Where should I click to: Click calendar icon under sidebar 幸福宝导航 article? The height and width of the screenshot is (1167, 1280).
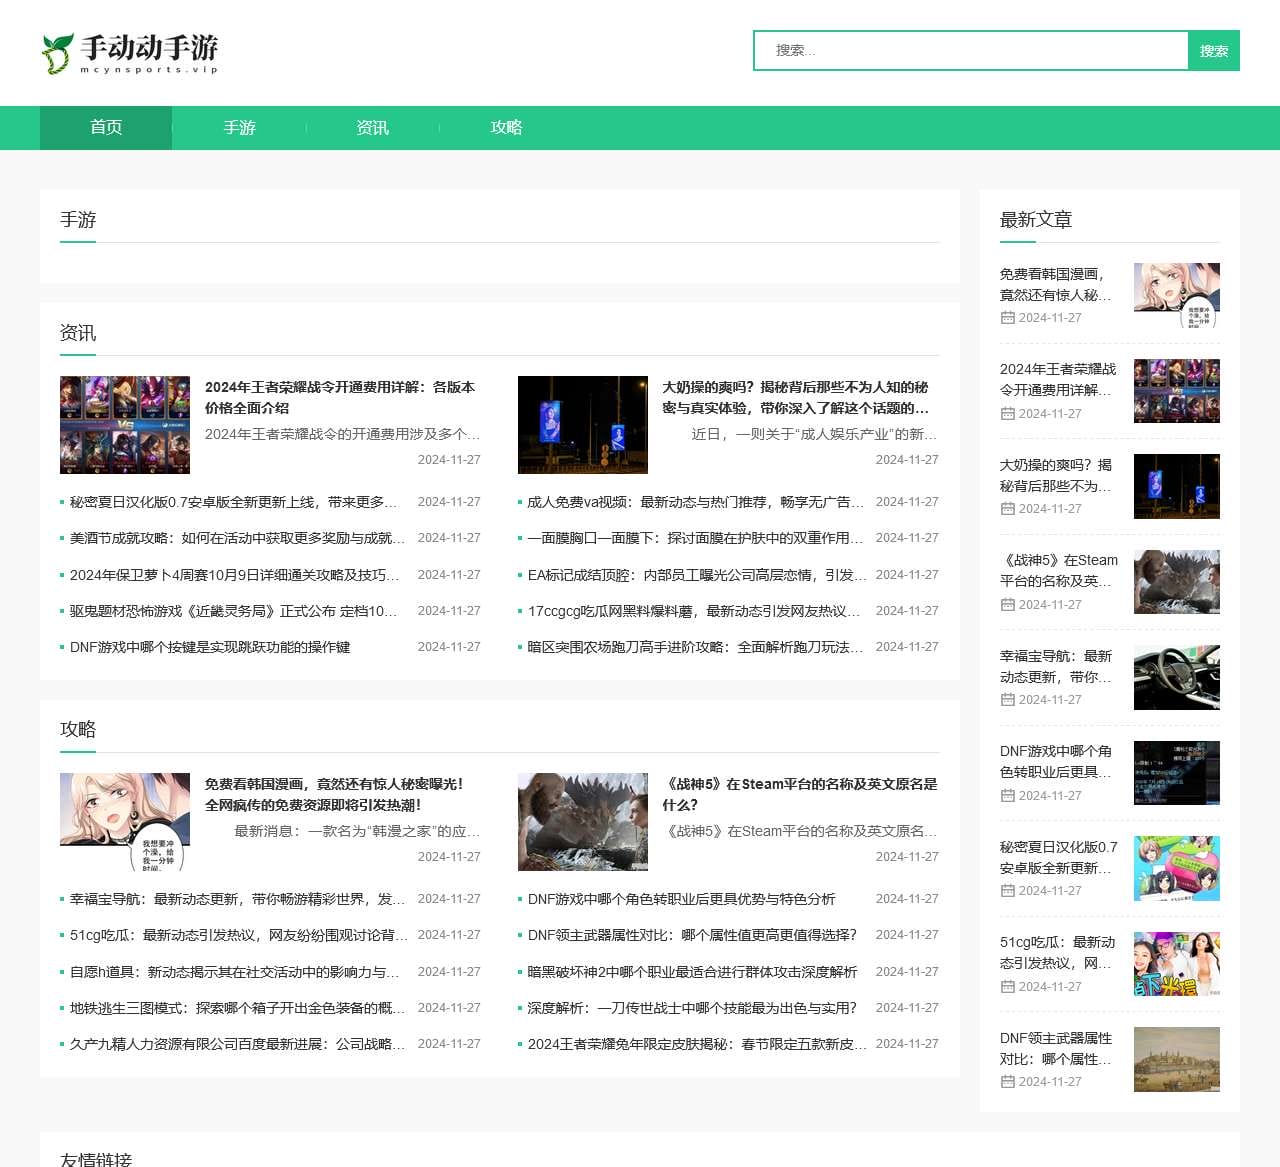click(1008, 700)
